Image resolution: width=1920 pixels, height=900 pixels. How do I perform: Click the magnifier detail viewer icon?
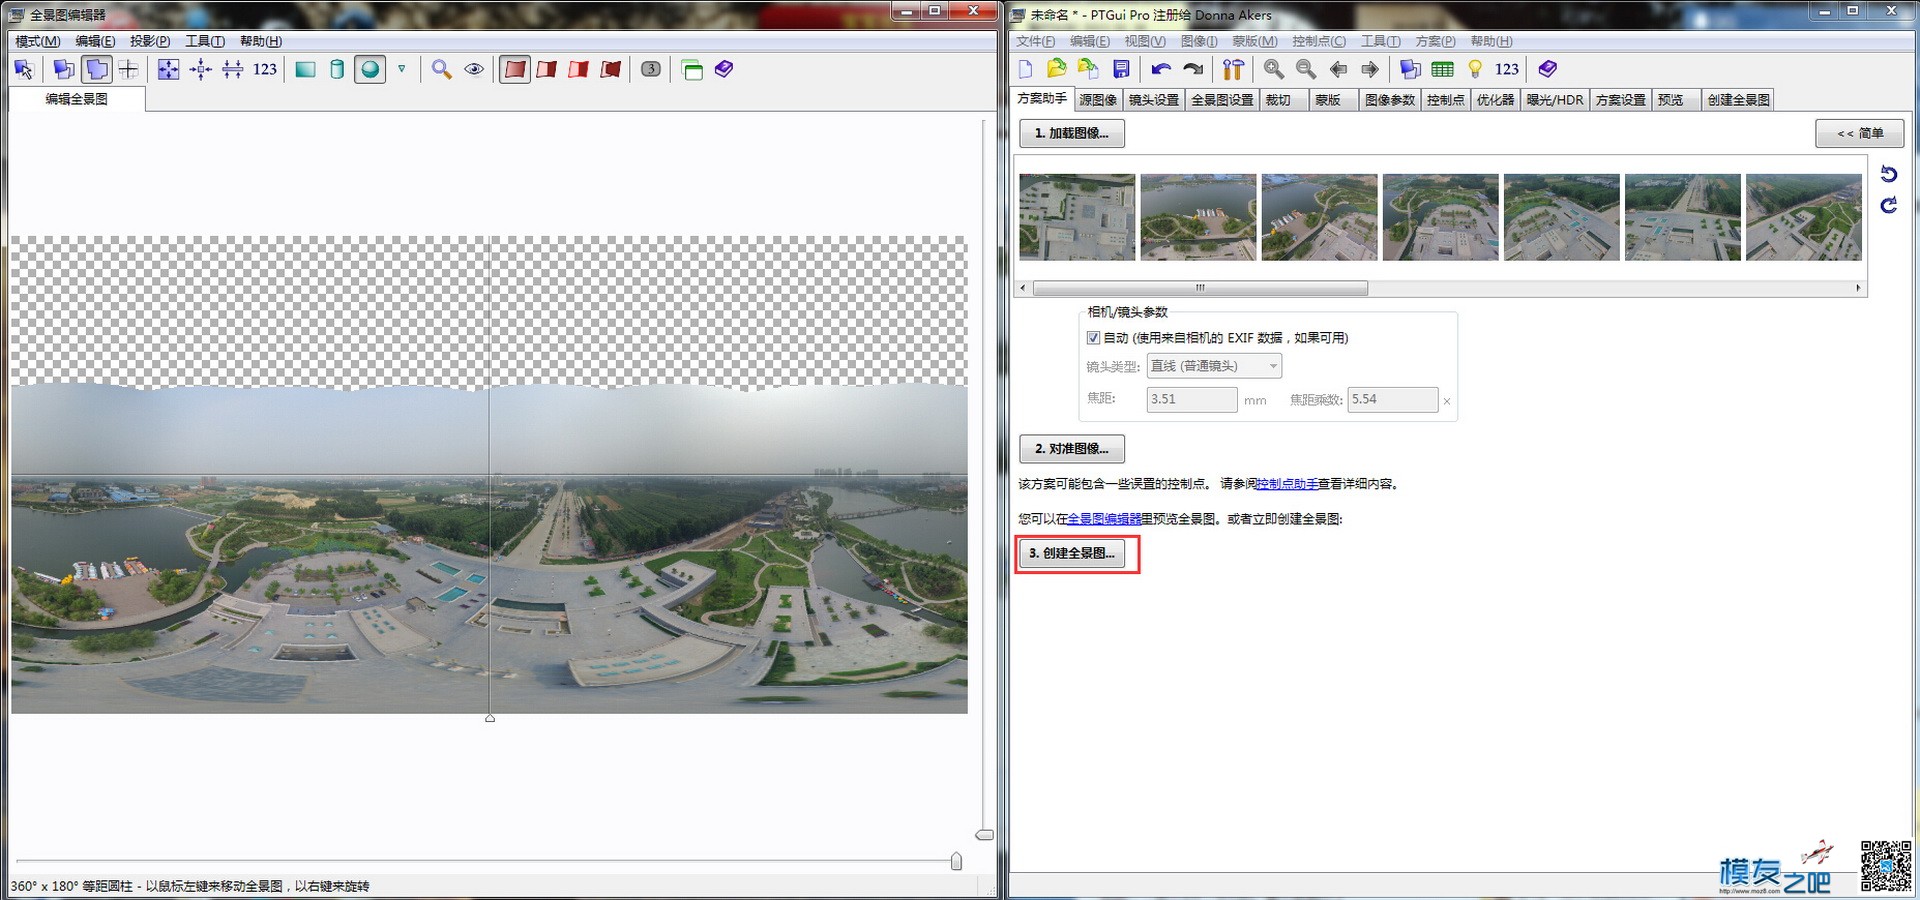coord(442,69)
